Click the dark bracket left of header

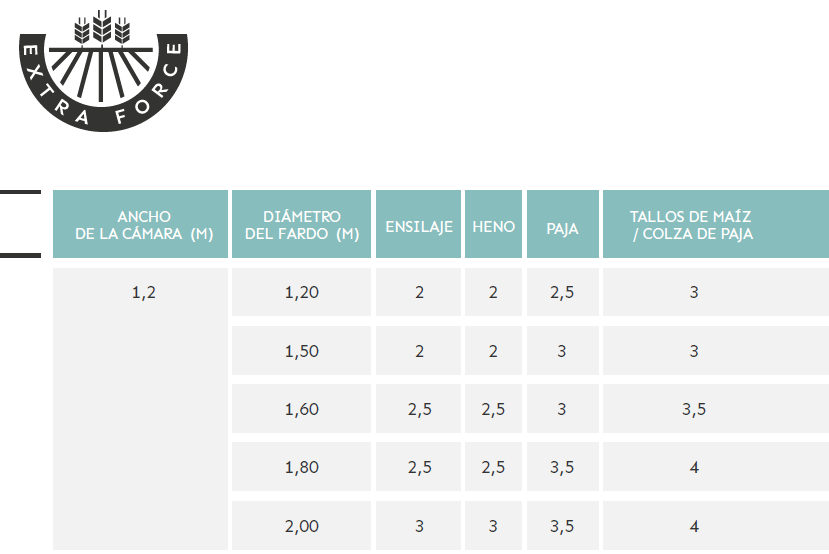(x=20, y=224)
